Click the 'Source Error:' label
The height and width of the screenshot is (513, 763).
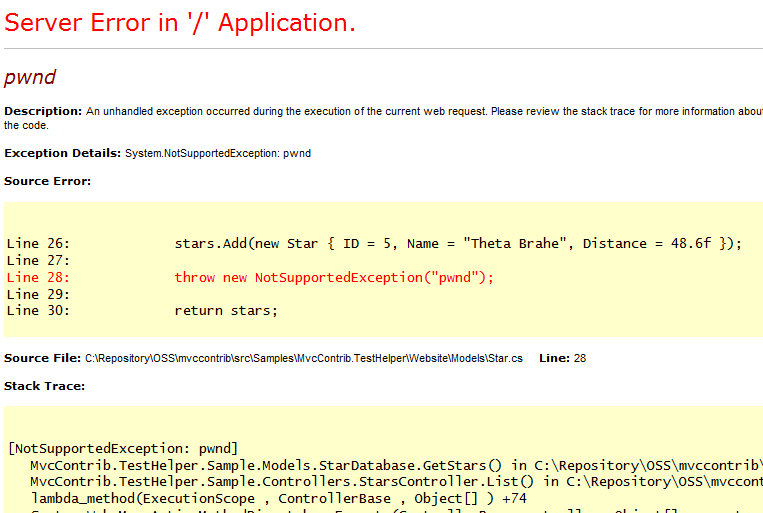click(47, 181)
